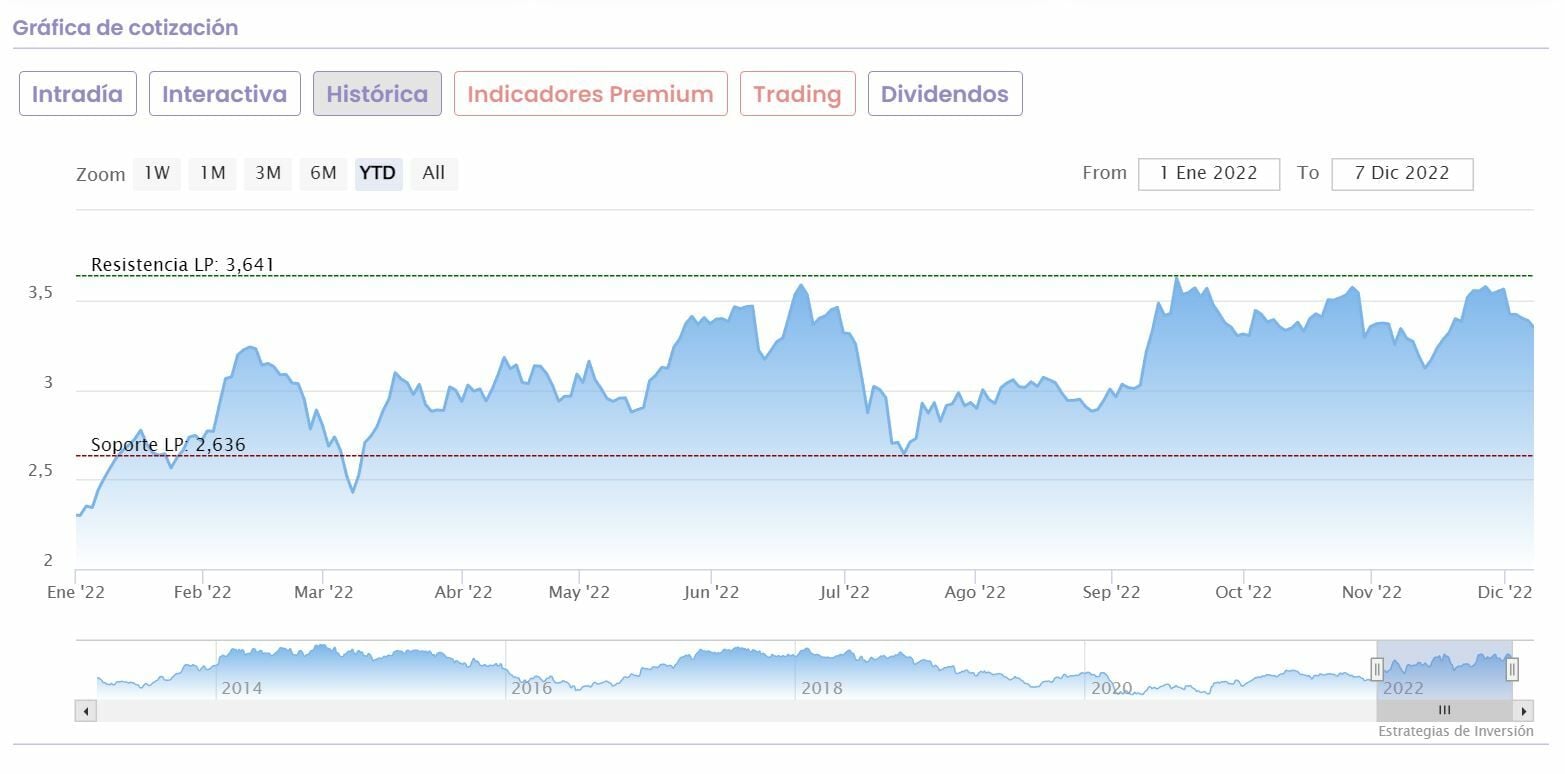Activate the YTD zoom button

(378, 173)
